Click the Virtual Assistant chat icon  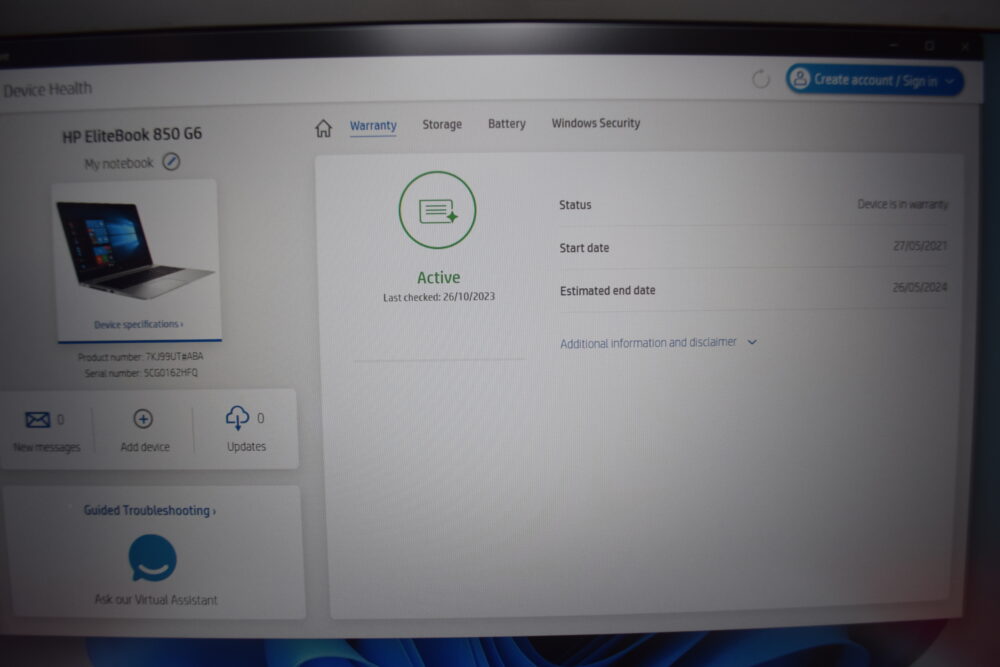[152, 559]
